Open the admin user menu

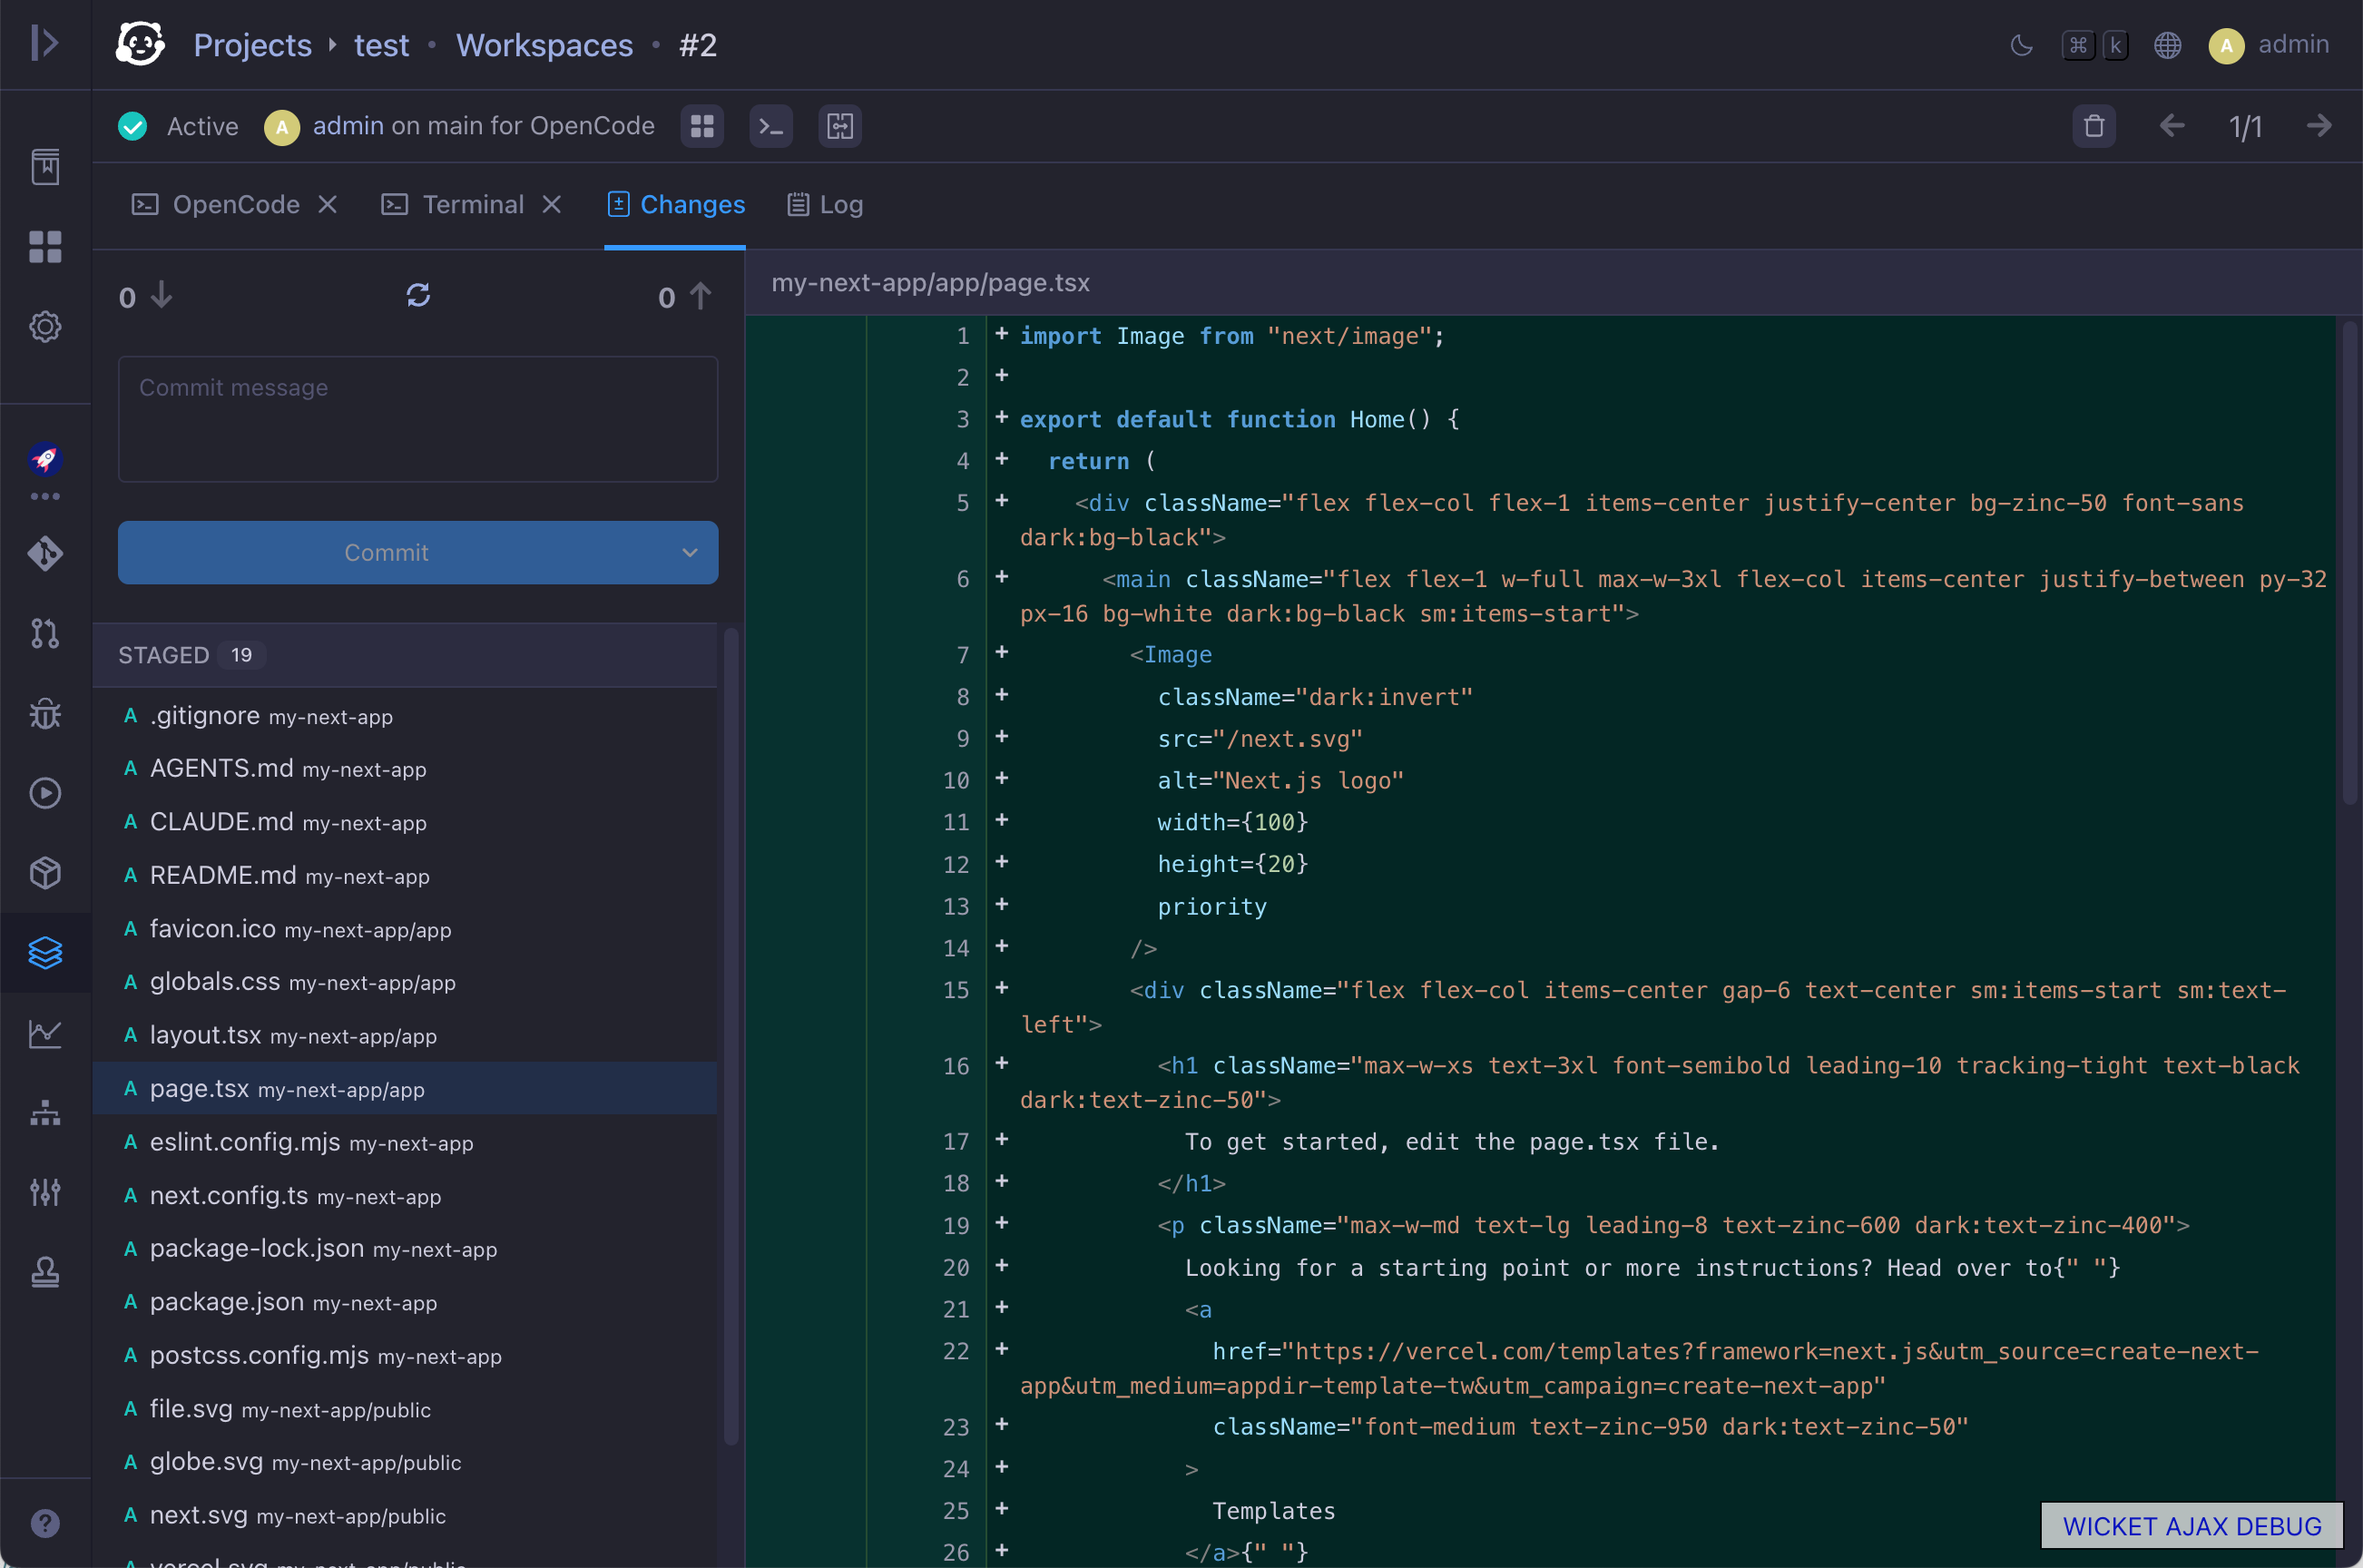pos(2269,45)
